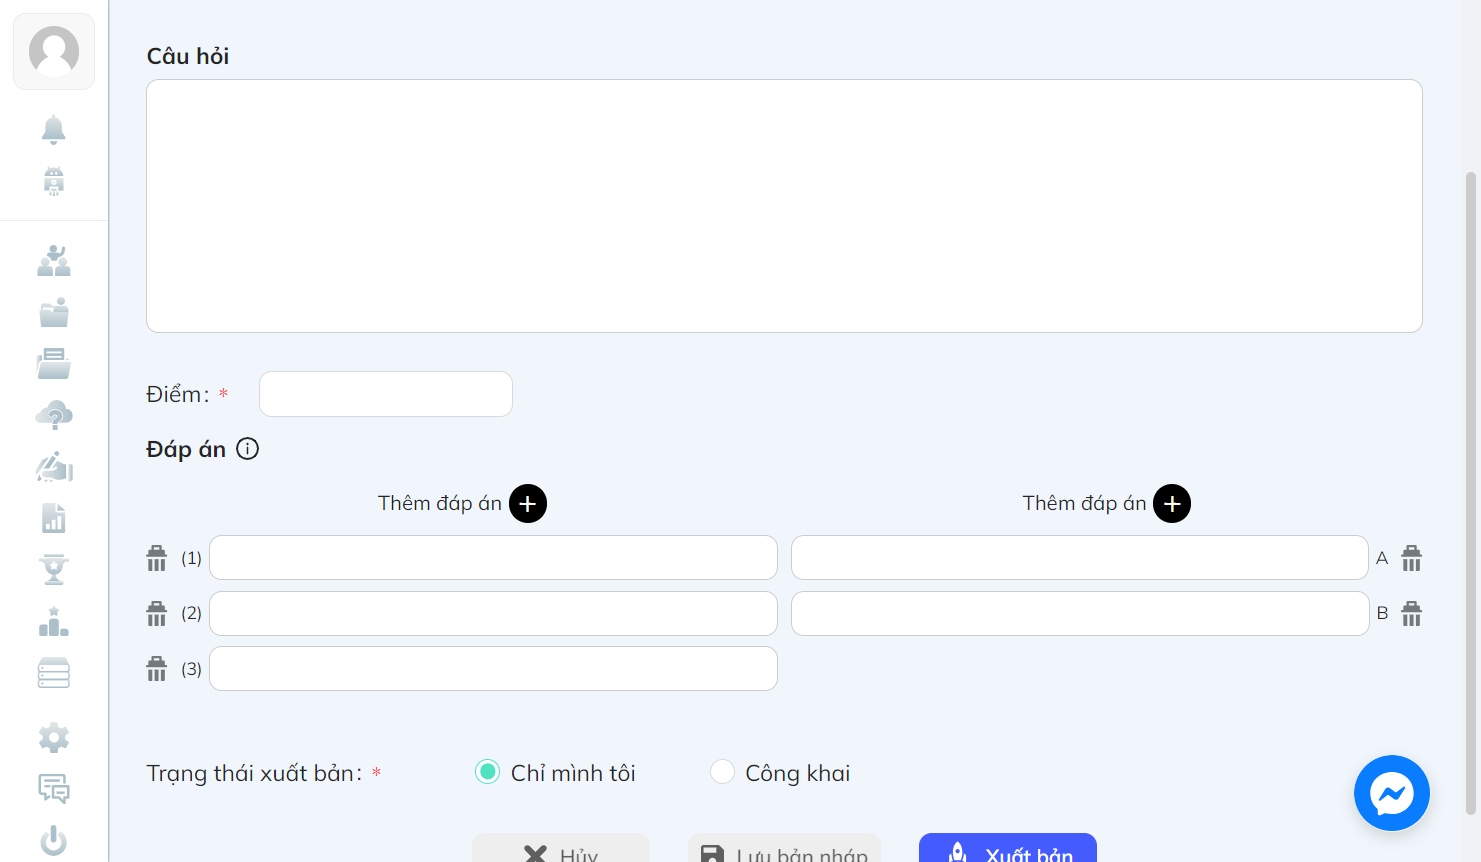Click the Điểm input field
1481x862 pixels.
pyautogui.click(x=386, y=394)
